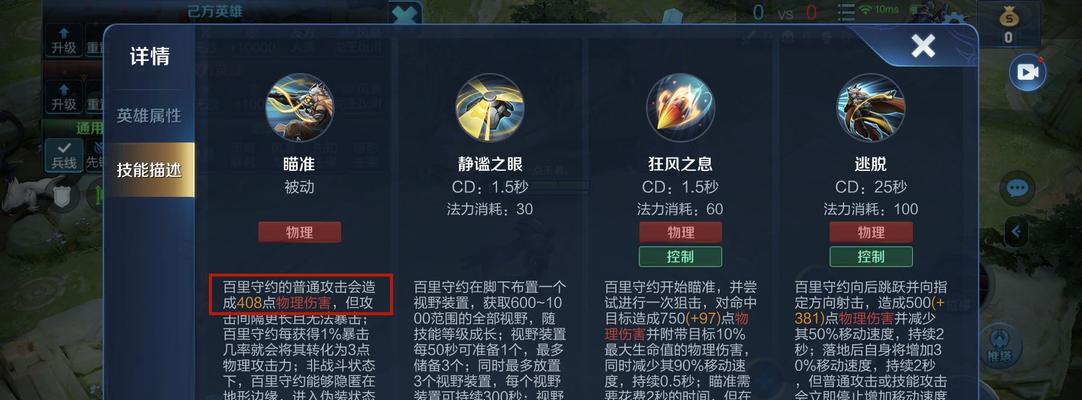Viewport: 1082px width, 400px height.
Task: Click the lower 升级 upgrade button
Action: pyautogui.click(x=63, y=97)
